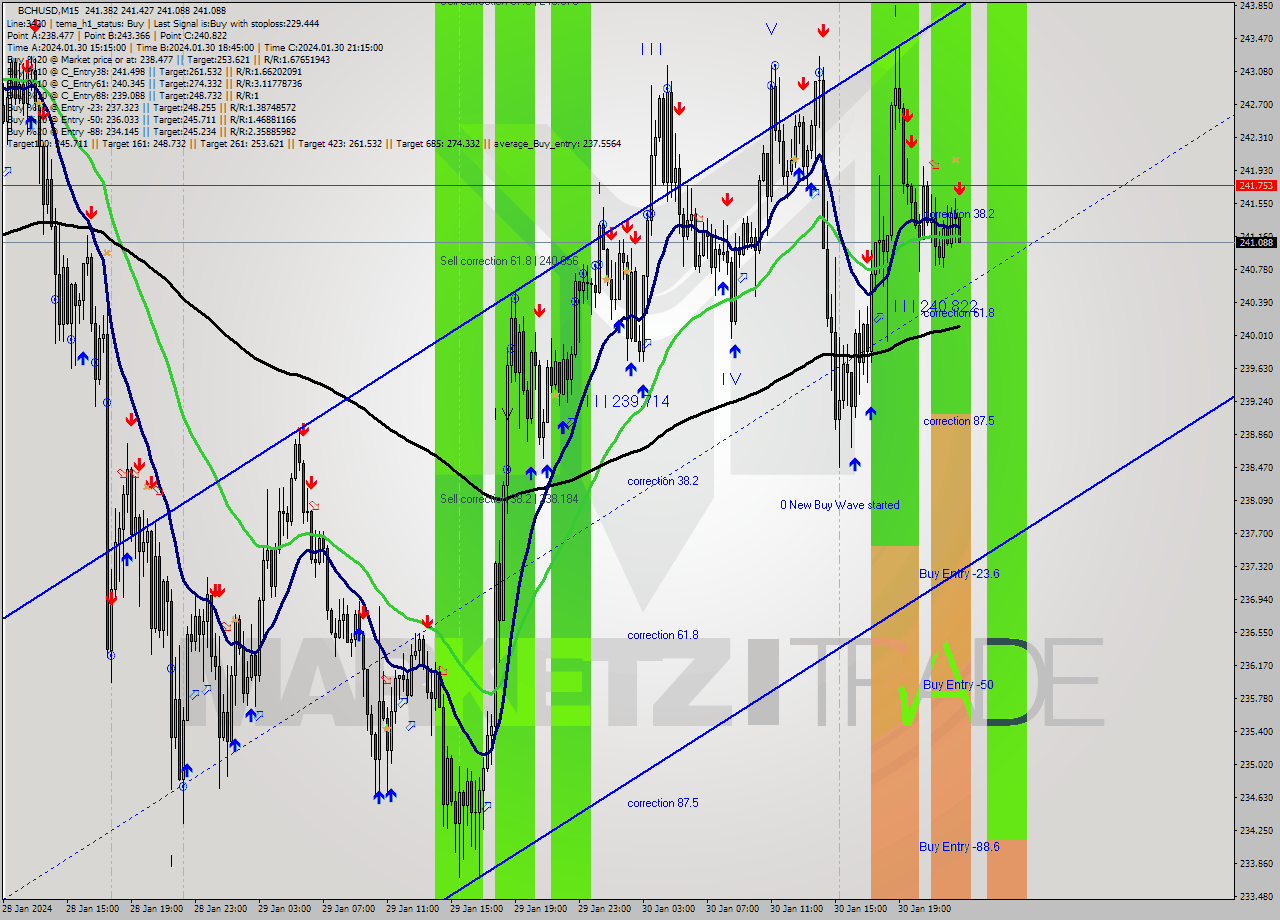Click the '28 Jan 15:00' time label
The image size is (1280, 920).
(93, 910)
